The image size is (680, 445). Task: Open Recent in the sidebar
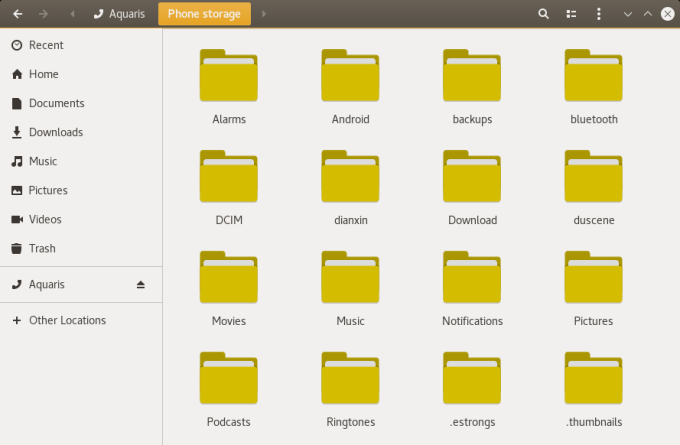(46, 45)
